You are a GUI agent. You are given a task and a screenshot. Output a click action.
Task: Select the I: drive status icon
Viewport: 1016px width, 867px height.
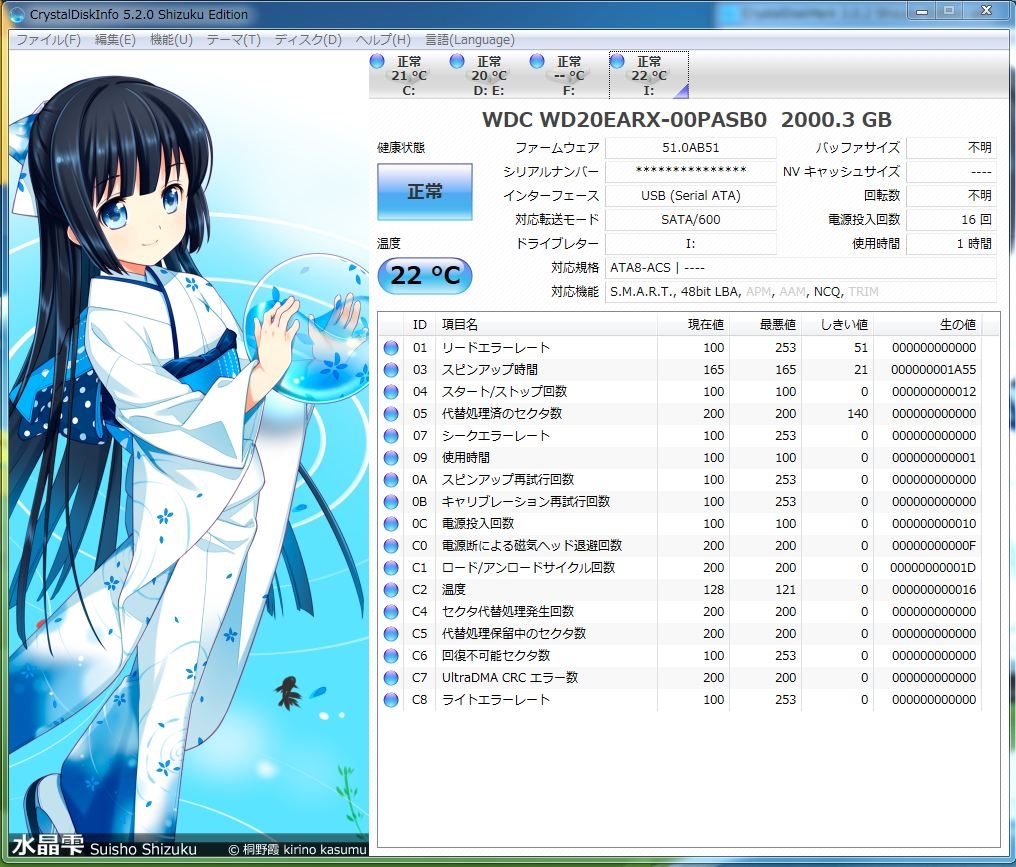pos(617,62)
